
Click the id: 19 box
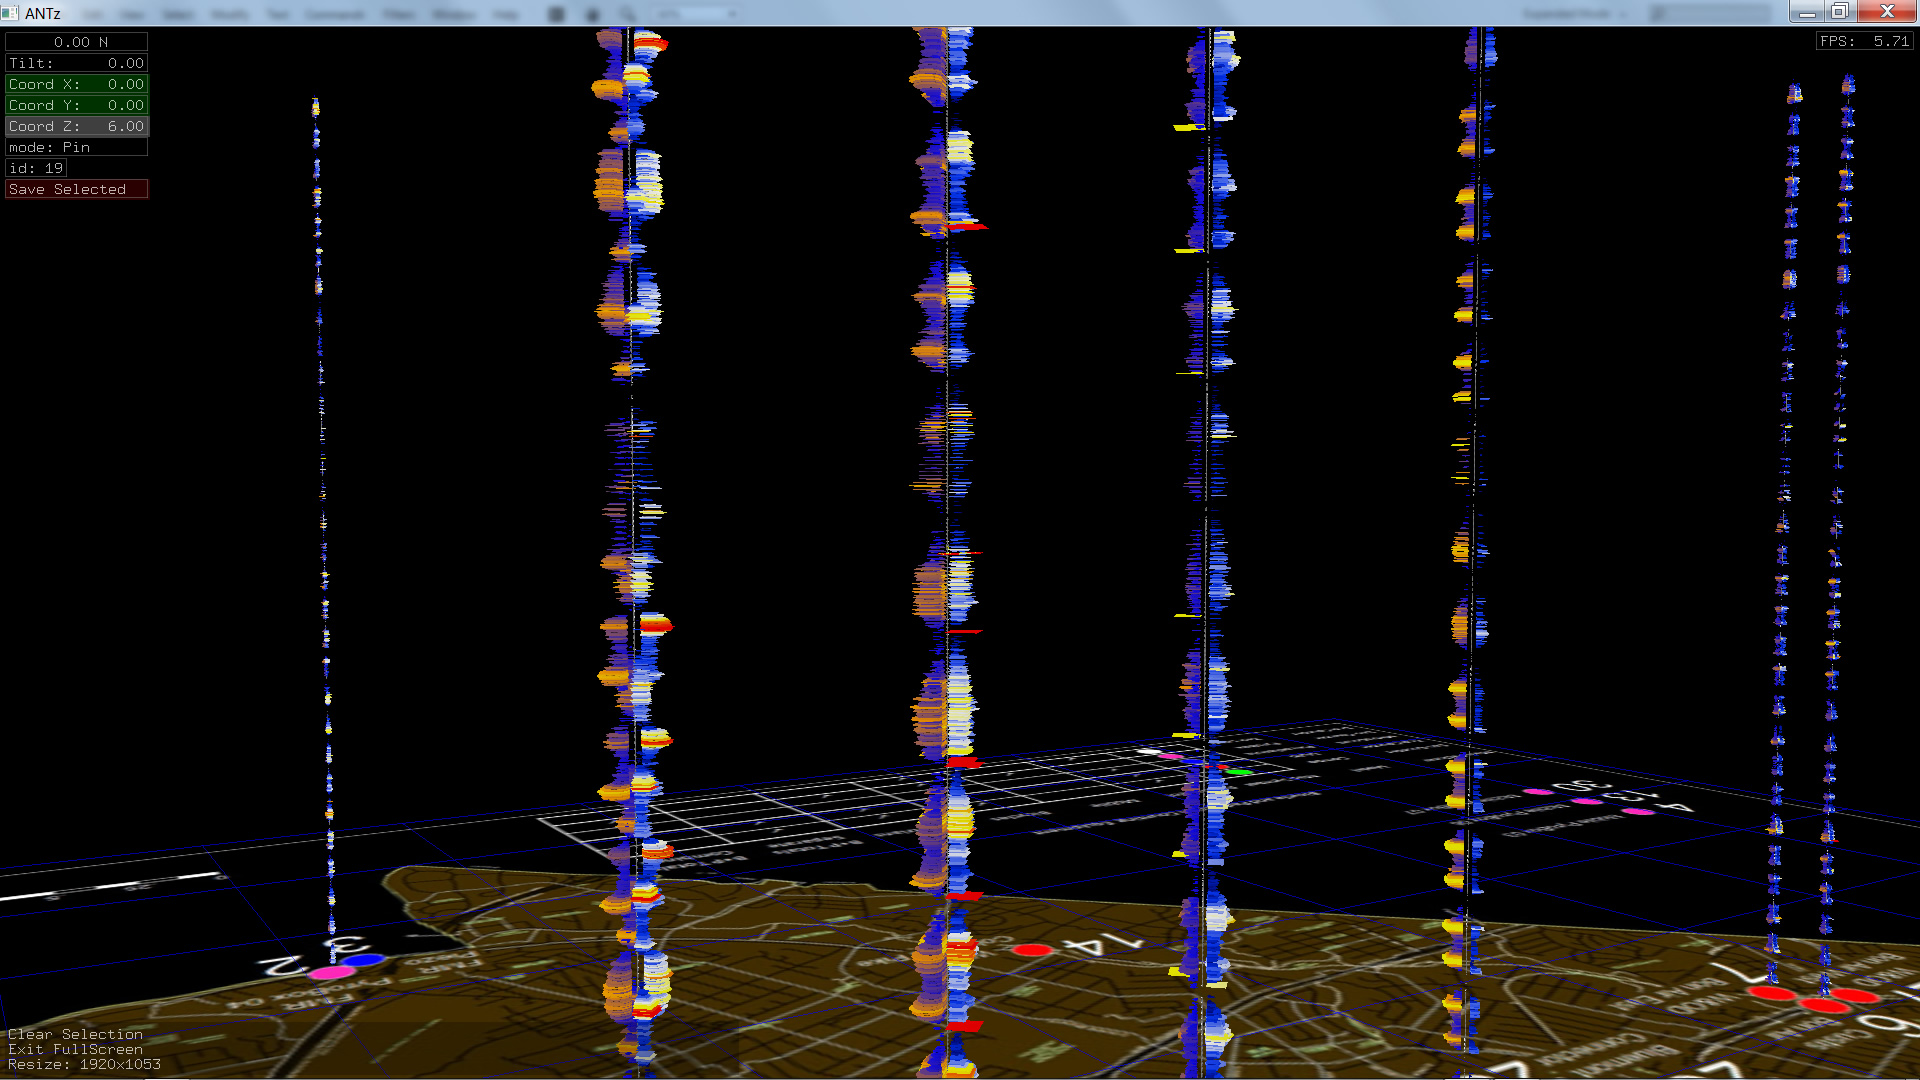point(36,168)
